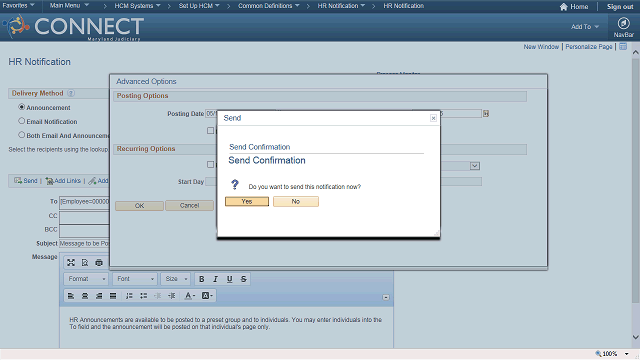This screenshot has height=360, width=640.
Task: Open the Favorites menu
Action: 18,6
